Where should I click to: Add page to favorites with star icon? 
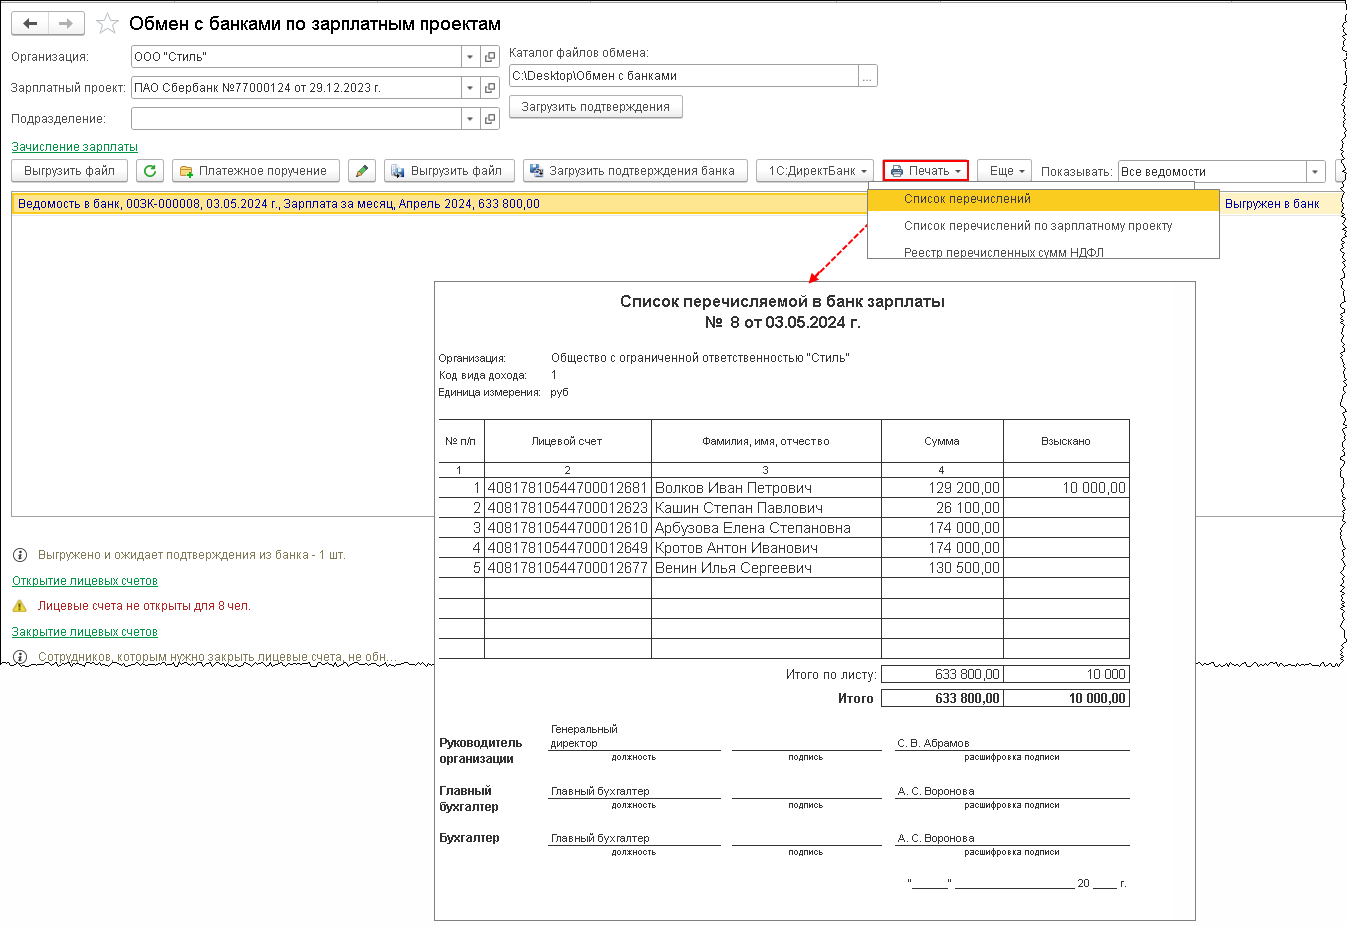(107, 24)
